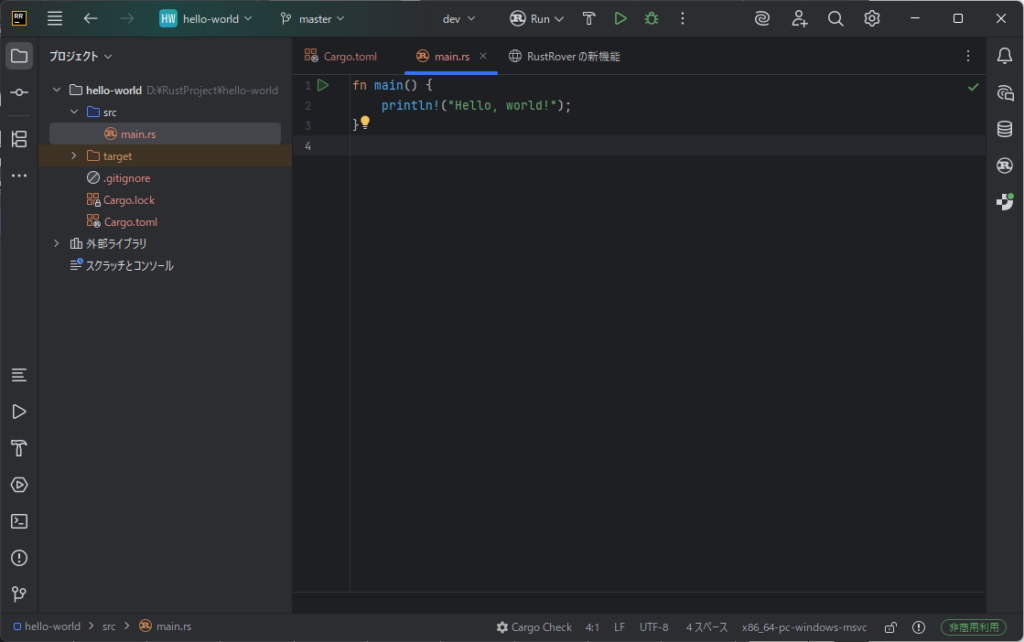
Task: Open the Notifications bell
Action: pos(1004,56)
